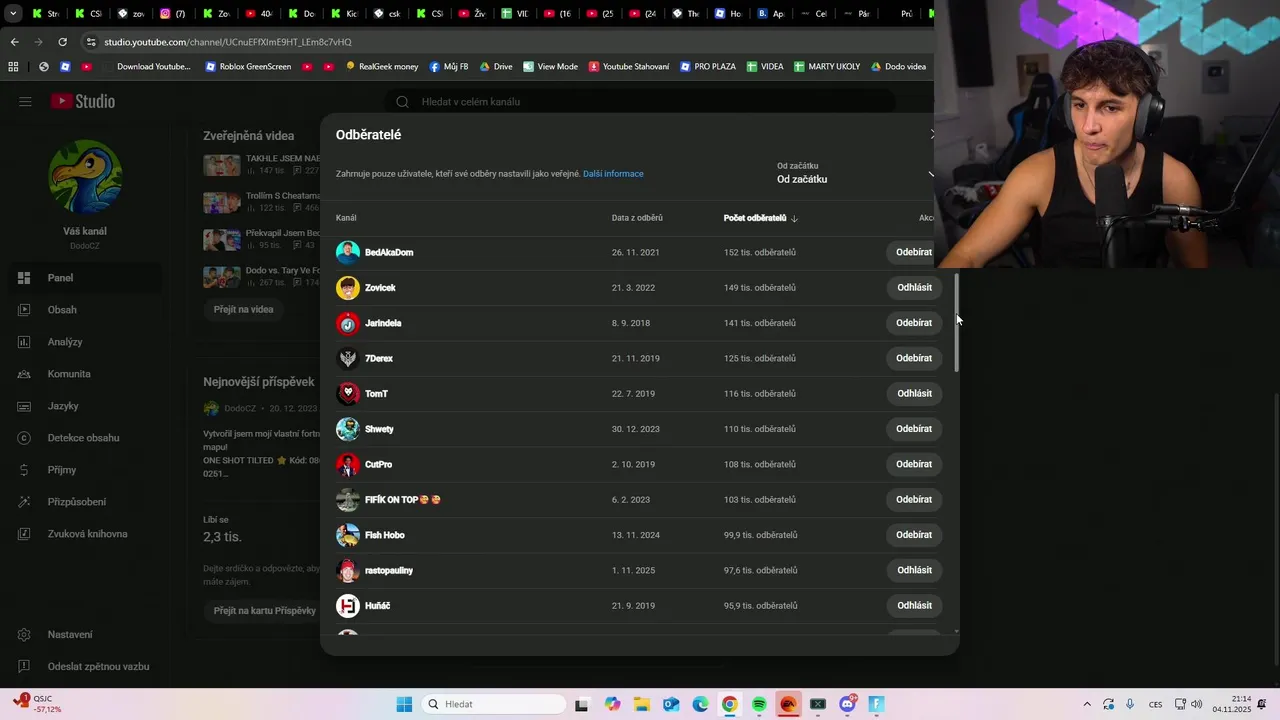Open the Můj FB bookmark
Viewport: 1280px width, 720px height.
click(x=449, y=67)
